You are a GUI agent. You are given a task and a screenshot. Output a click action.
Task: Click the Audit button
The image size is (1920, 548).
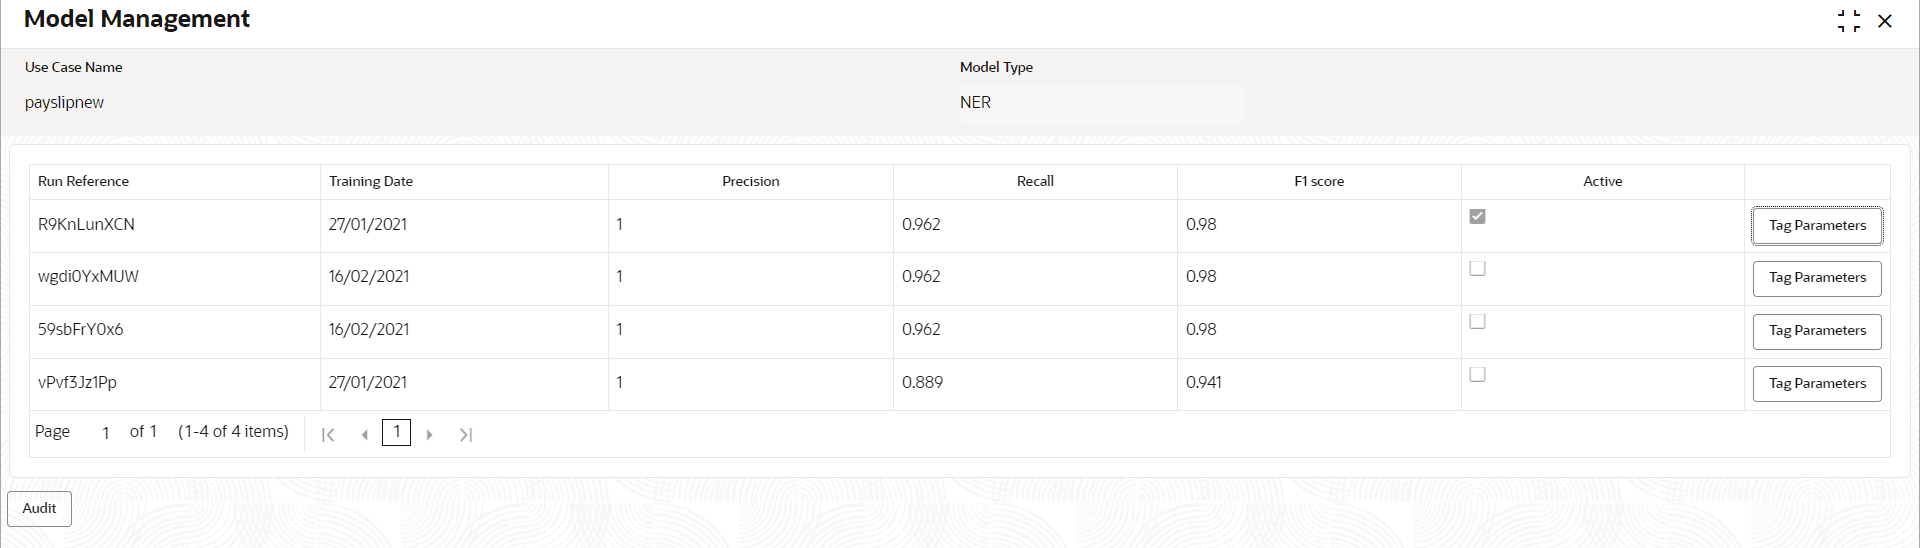tap(40, 508)
